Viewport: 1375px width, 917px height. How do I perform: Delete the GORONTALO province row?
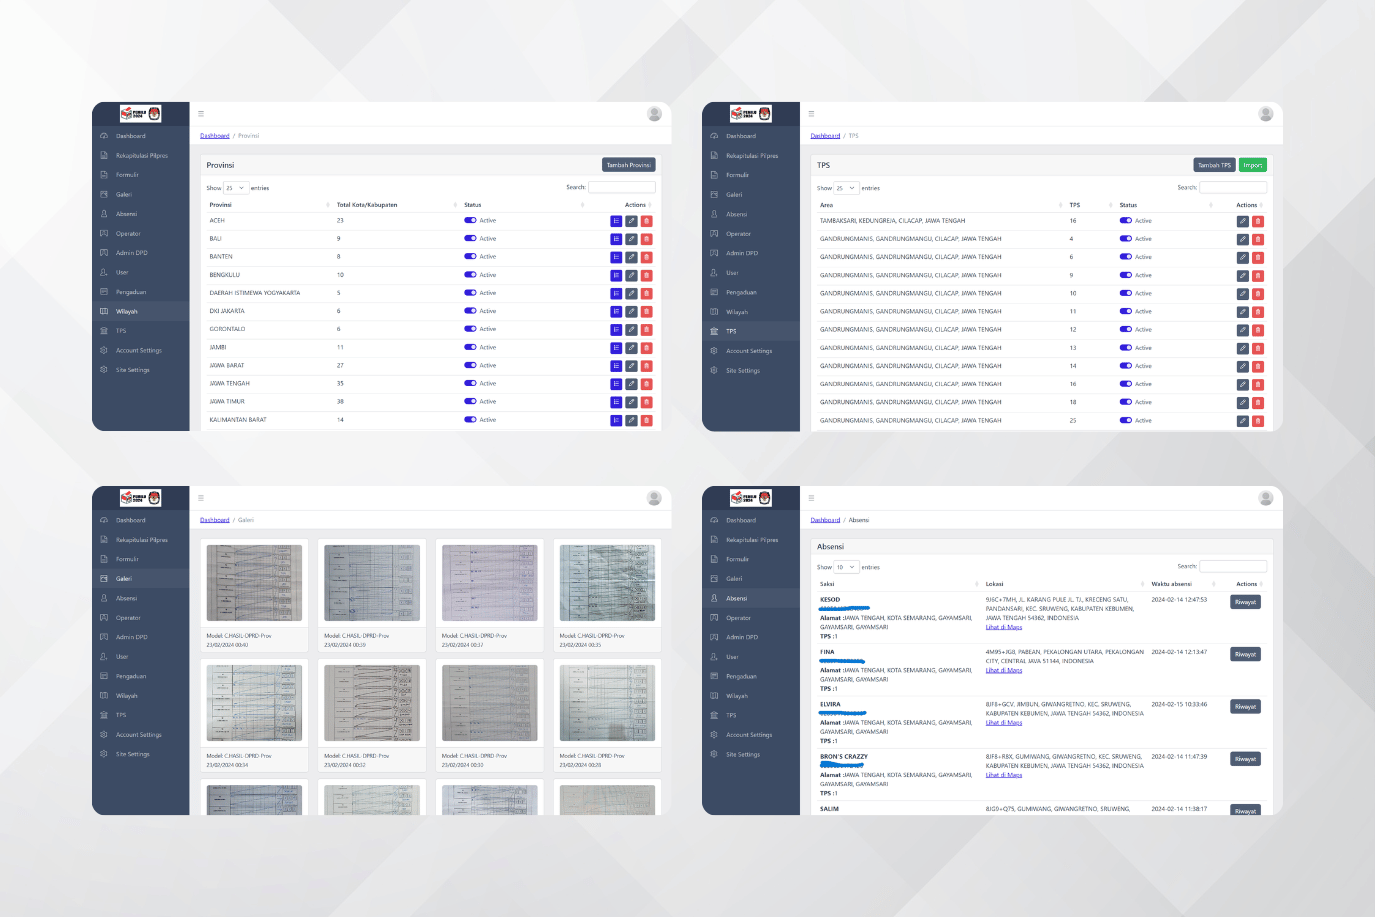pyautogui.click(x=646, y=329)
